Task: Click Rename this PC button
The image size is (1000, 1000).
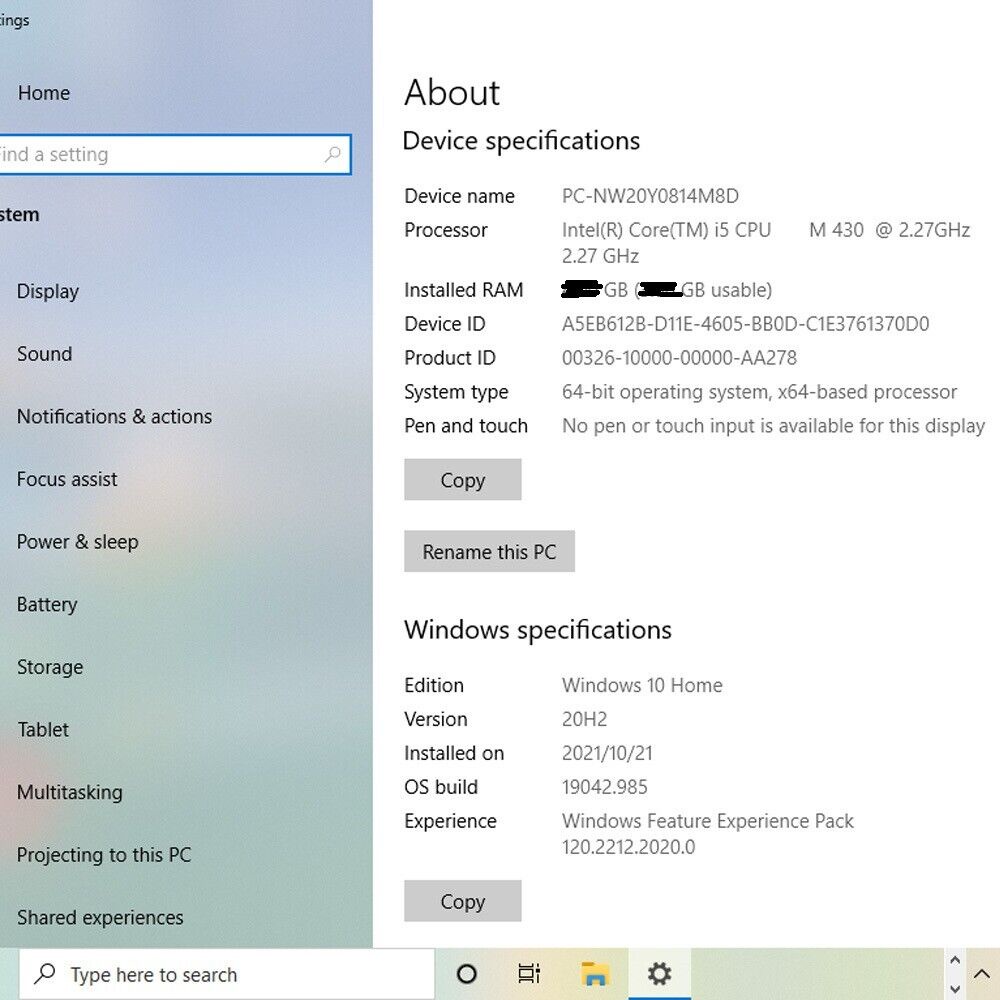Action: (x=489, y=551)
